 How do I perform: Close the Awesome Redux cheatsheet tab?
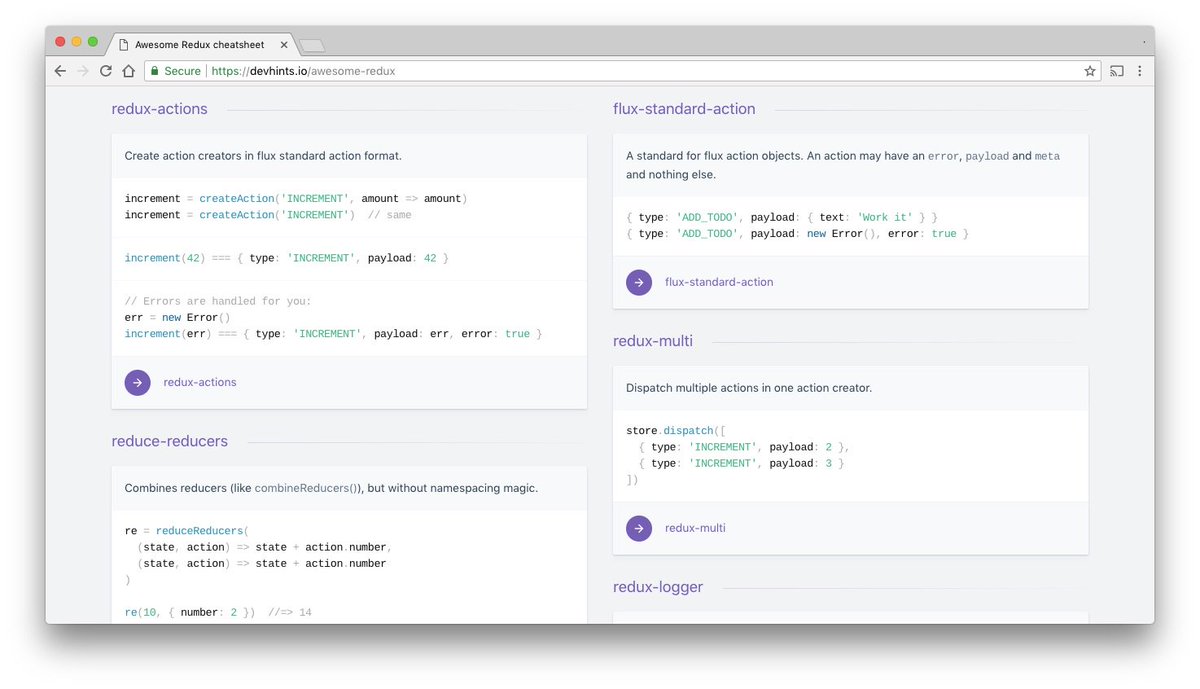pos(284,45)
